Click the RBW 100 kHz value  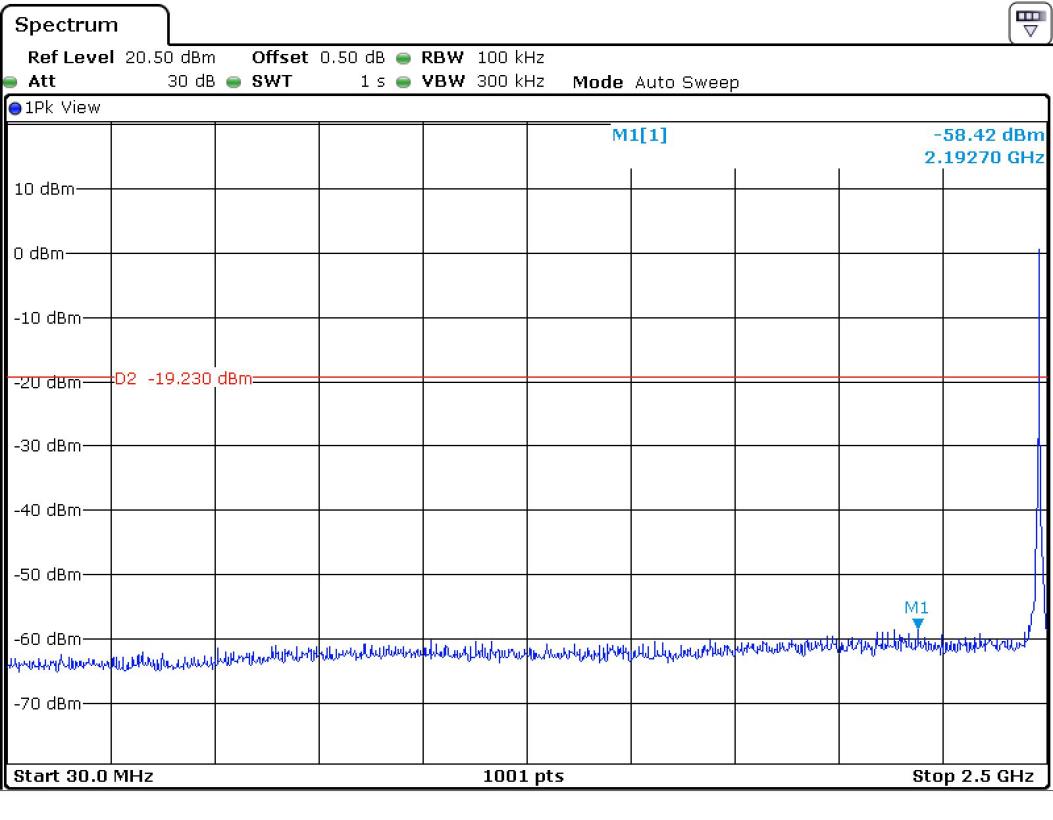coord(510,58)
